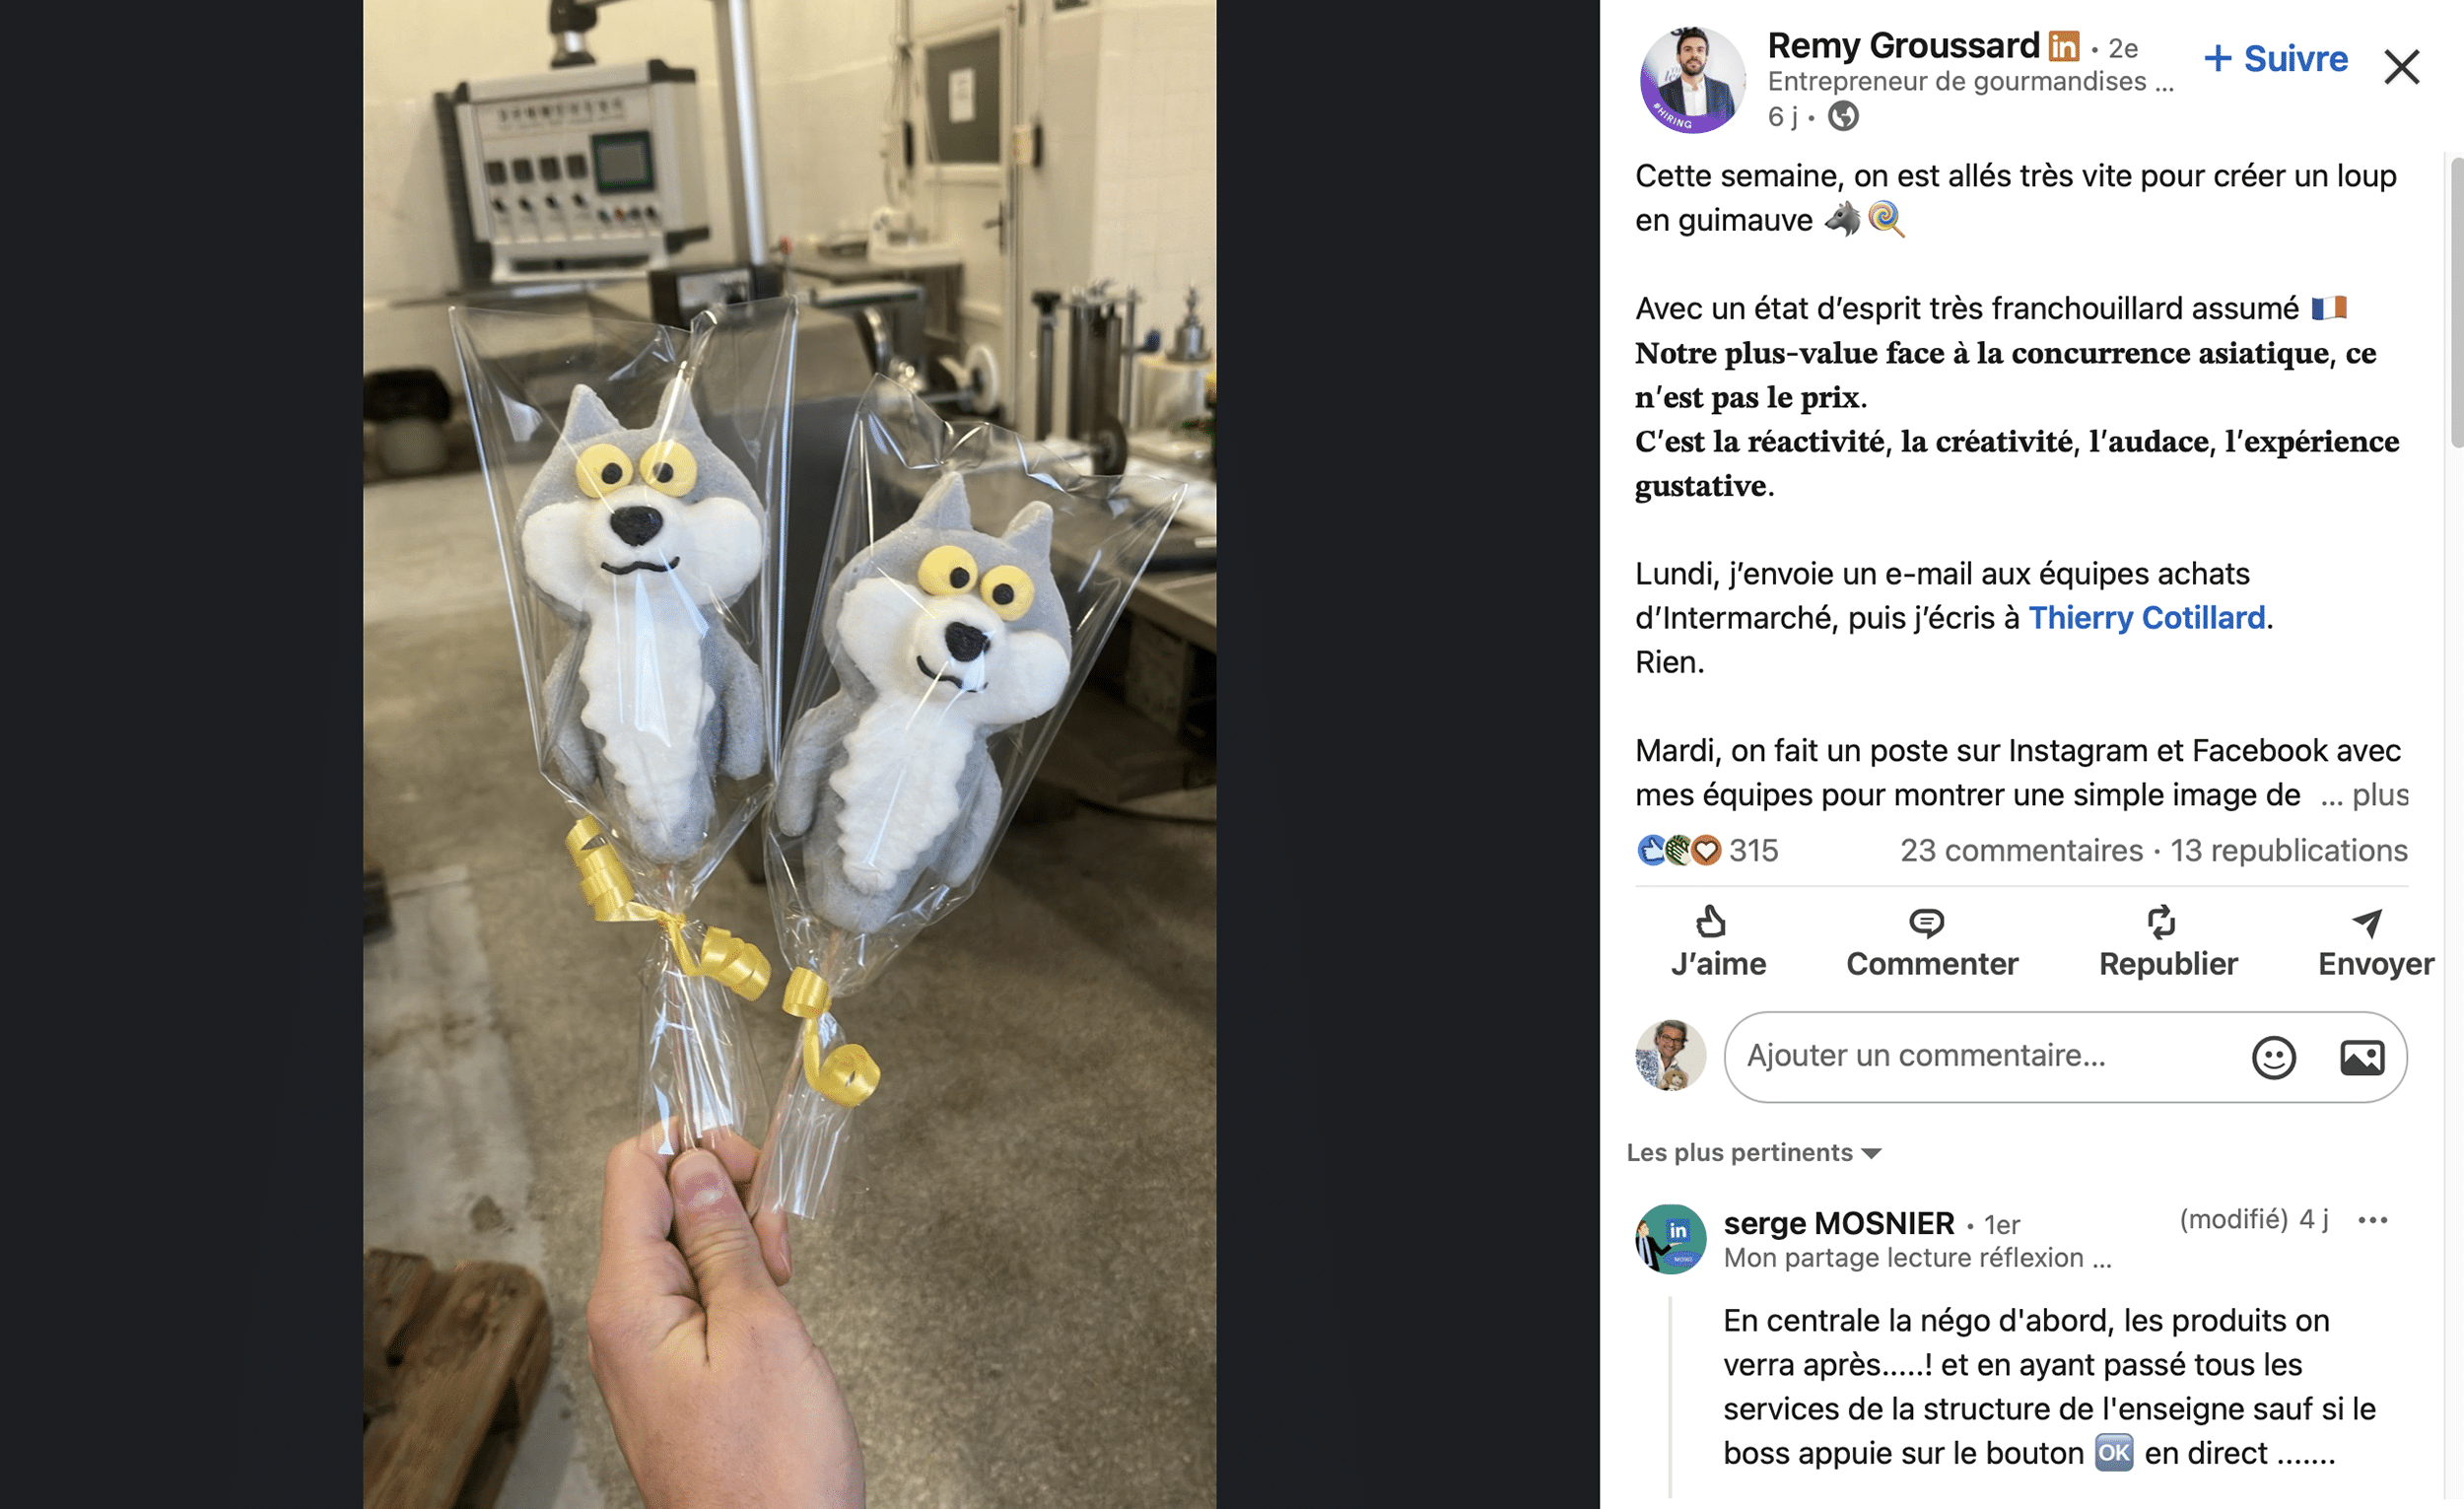Viewport: 2464px width, 1509px height.
Task: Expand the post text with "… plus"
Action: pos(2365,795)
